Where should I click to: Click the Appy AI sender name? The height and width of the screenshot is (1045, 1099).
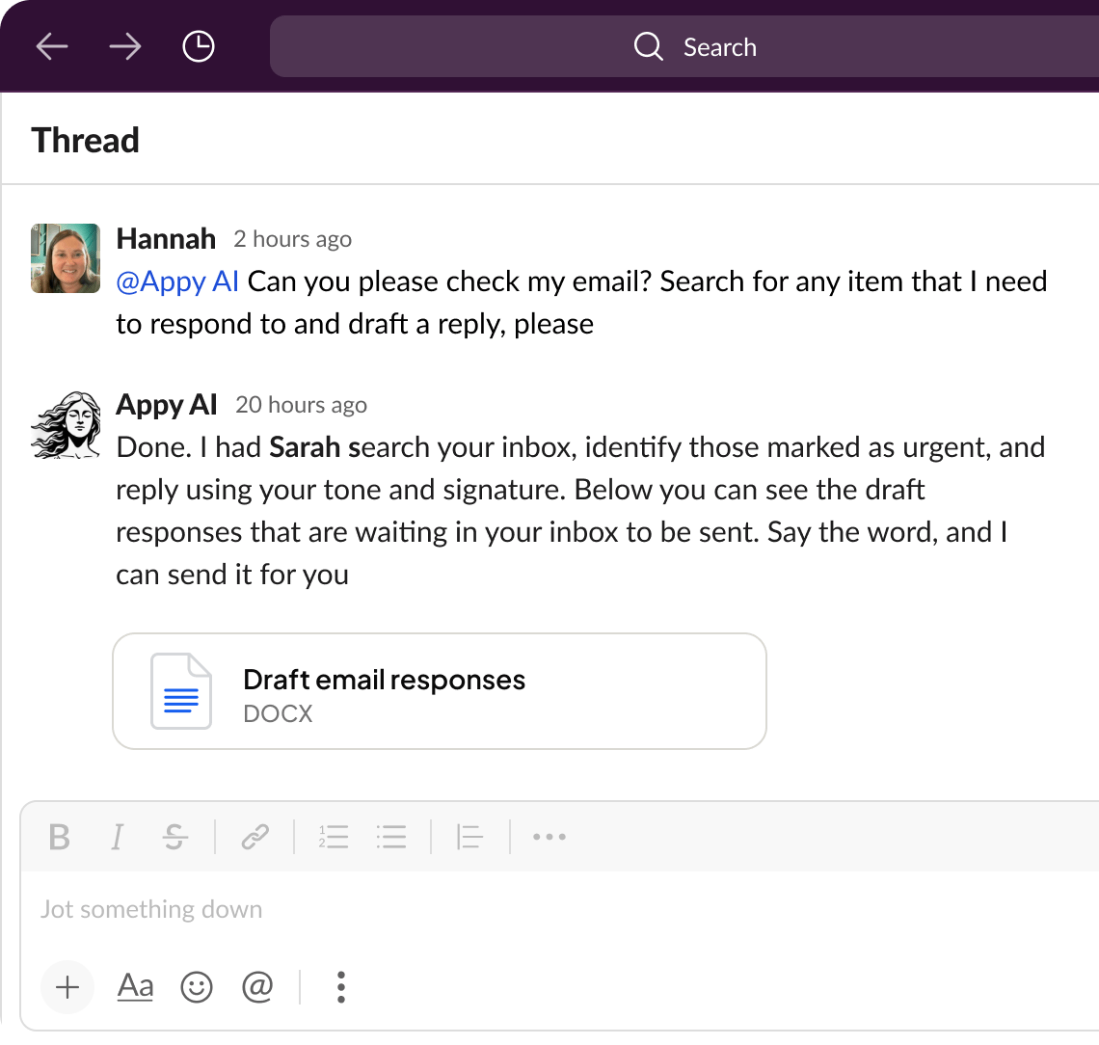click(x=167, y=405)
